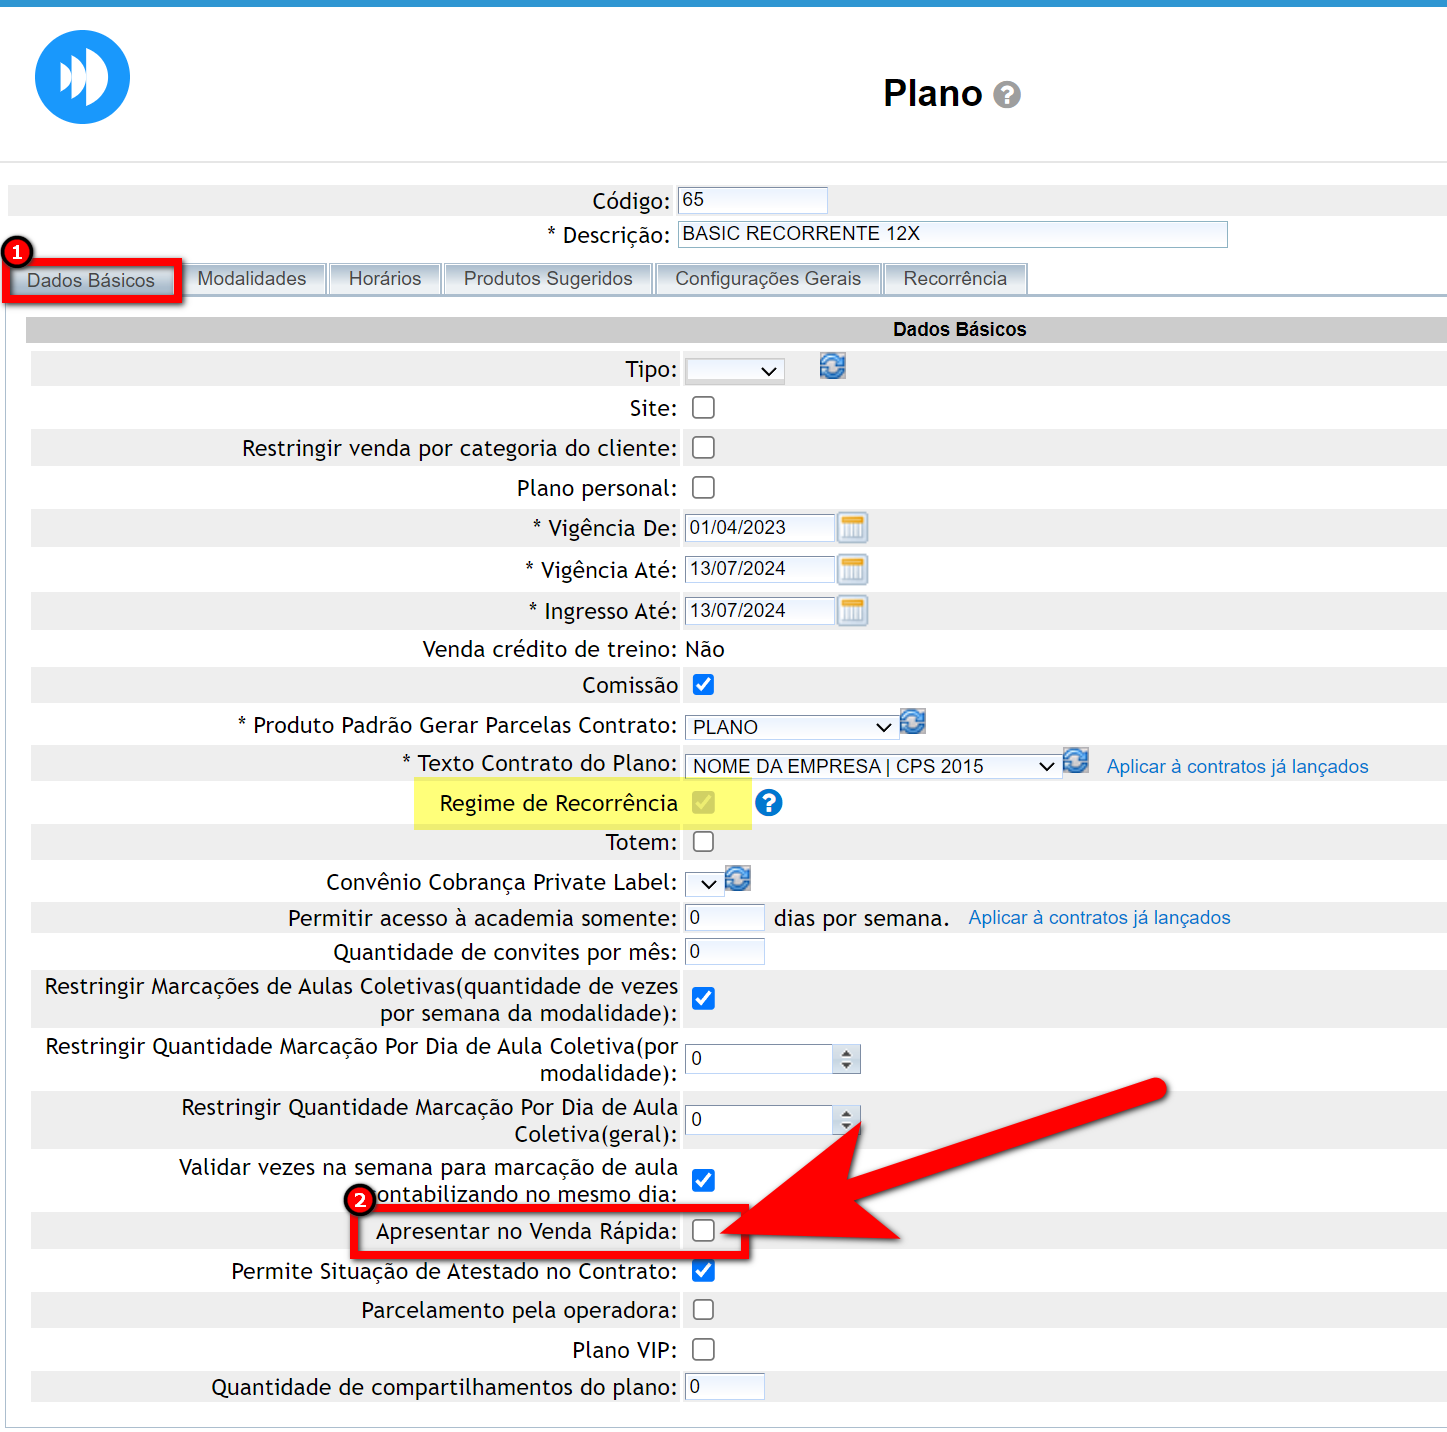Uncheck the Comissão checkbox

[x=704, y=685]
